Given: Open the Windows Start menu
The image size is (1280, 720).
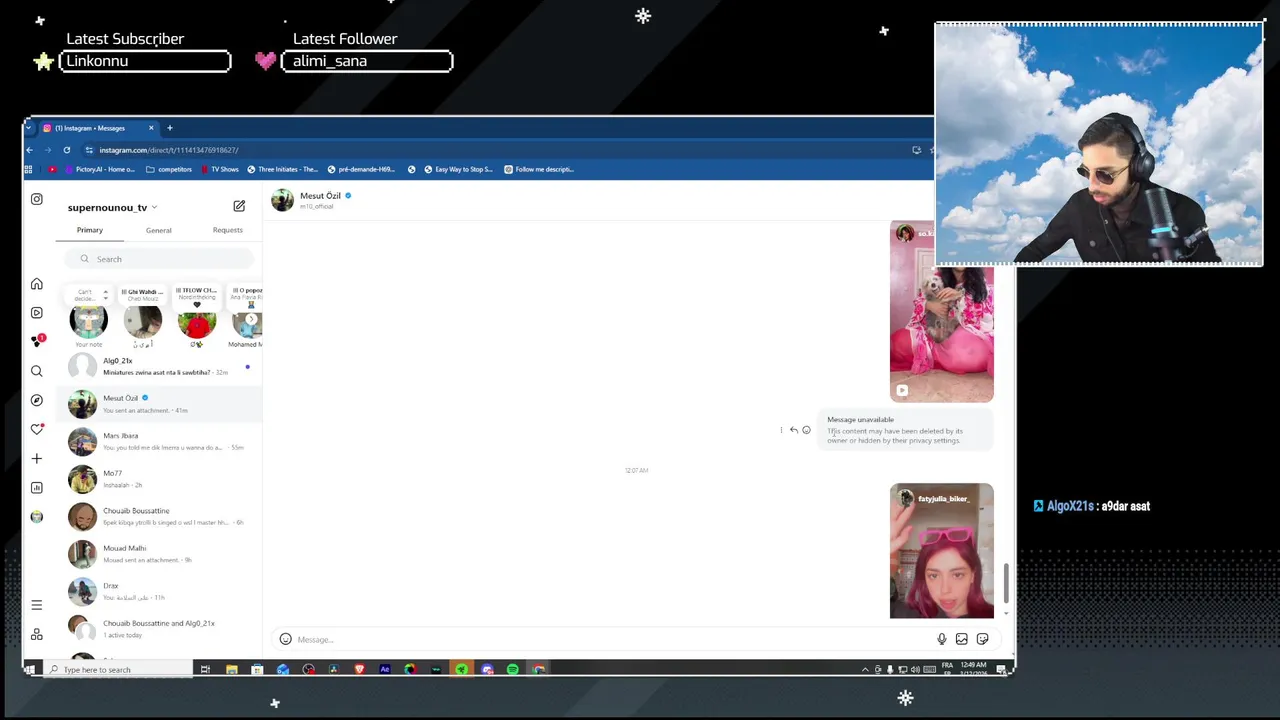Looking at the screenshot, I should tap(30, 669).
